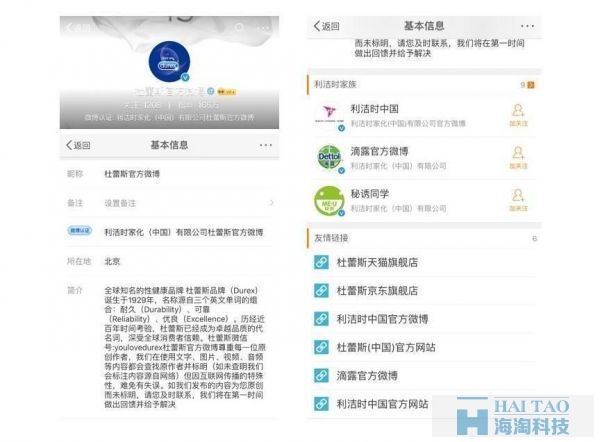Screen dimensions: 600x442
Task: Expand 利洁时家族 list via count 9
Action: point(527,85)
